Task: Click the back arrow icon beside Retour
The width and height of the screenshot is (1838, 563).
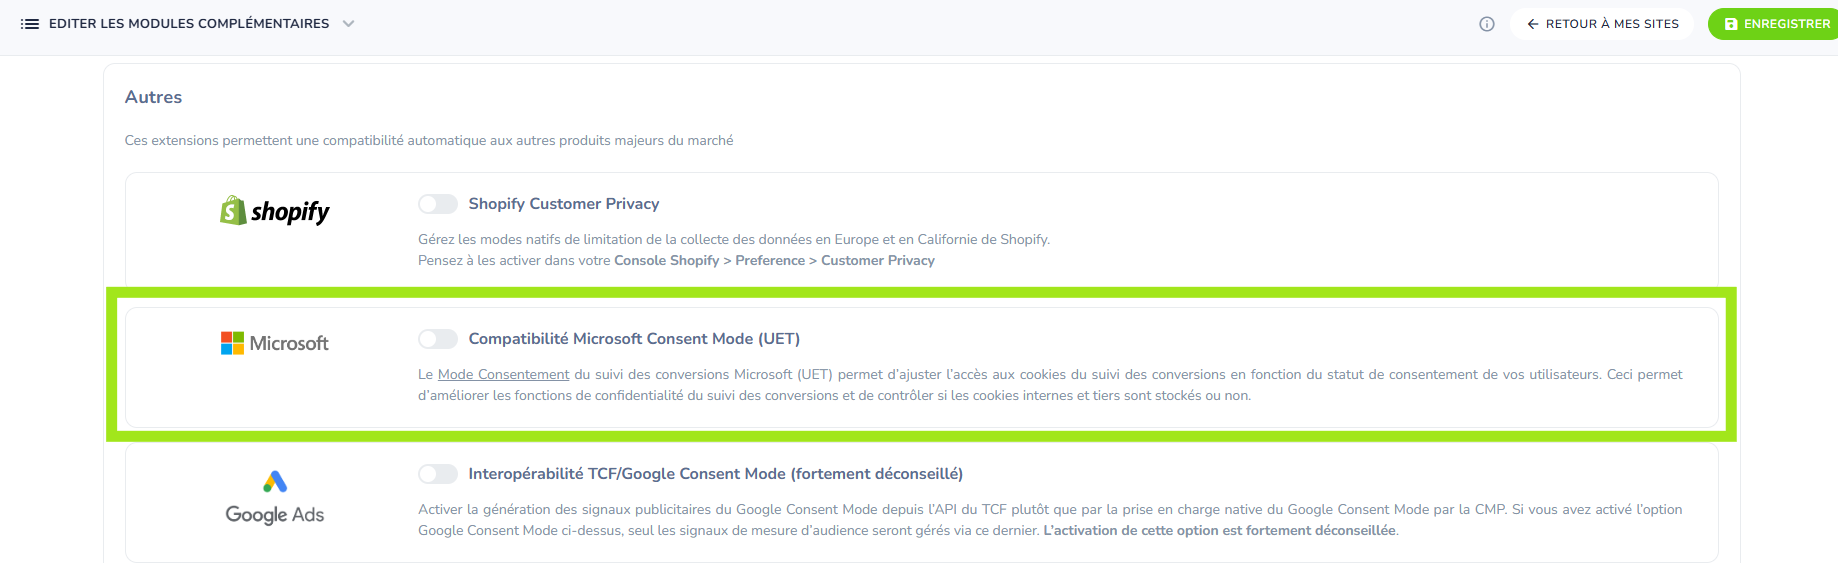Action: pyautogui.click(x=1532, y=24)
